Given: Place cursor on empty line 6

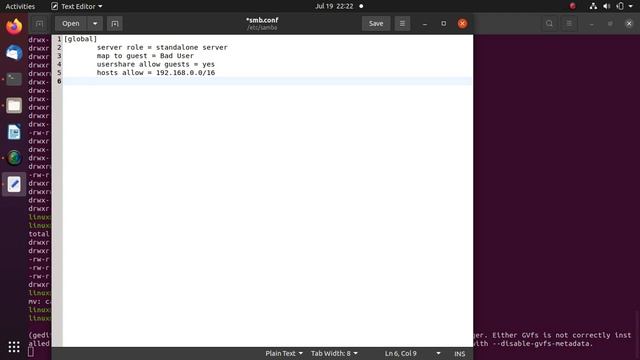Looking at the screenshot, I should coord(268,81).
